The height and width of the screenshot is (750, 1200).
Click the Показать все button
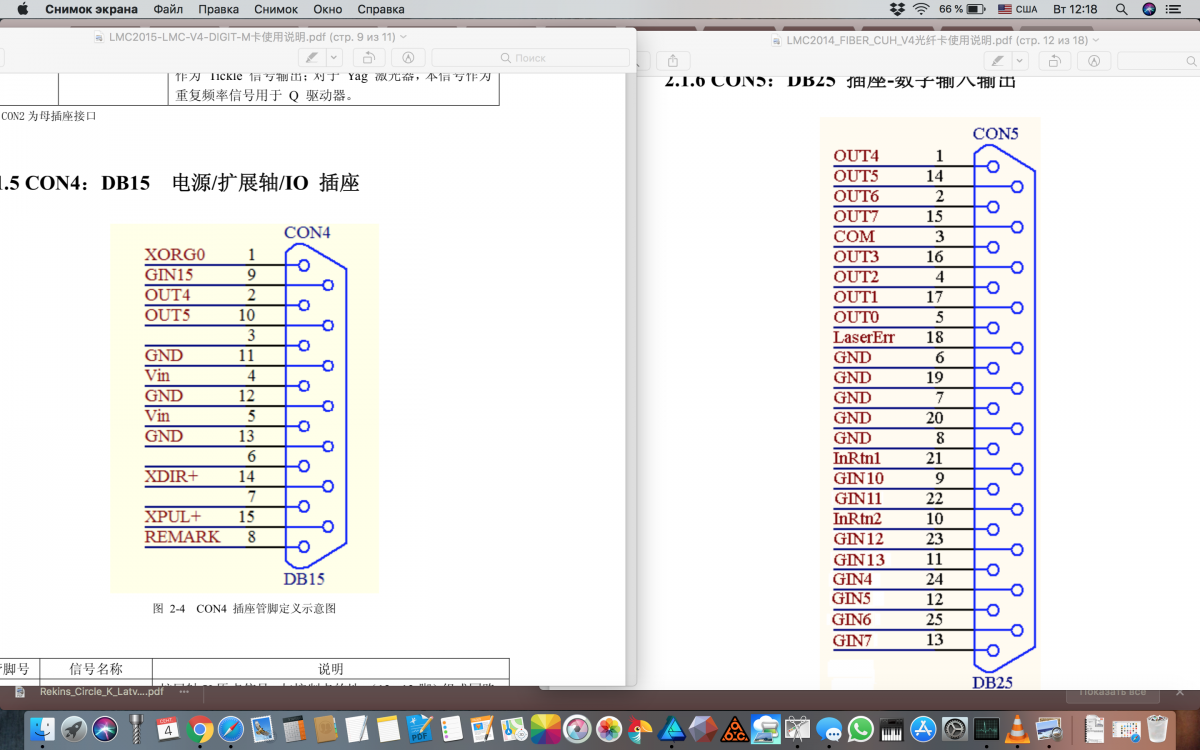(x=1112, y=692)
